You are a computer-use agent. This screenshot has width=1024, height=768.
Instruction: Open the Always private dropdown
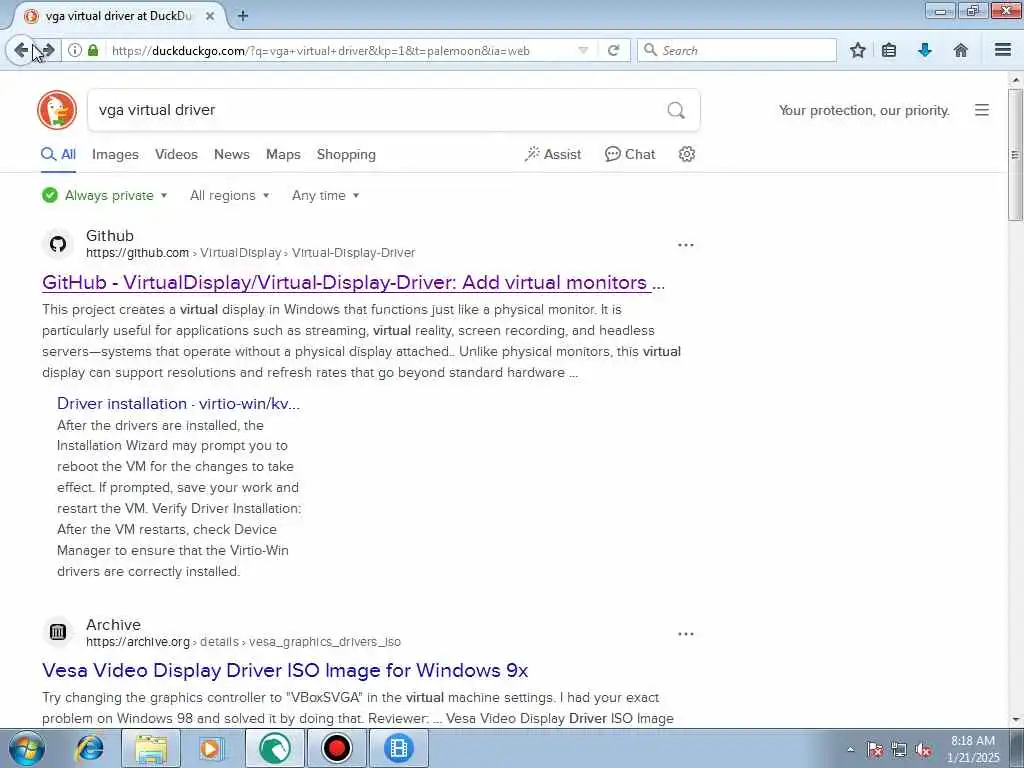(105, 195)
